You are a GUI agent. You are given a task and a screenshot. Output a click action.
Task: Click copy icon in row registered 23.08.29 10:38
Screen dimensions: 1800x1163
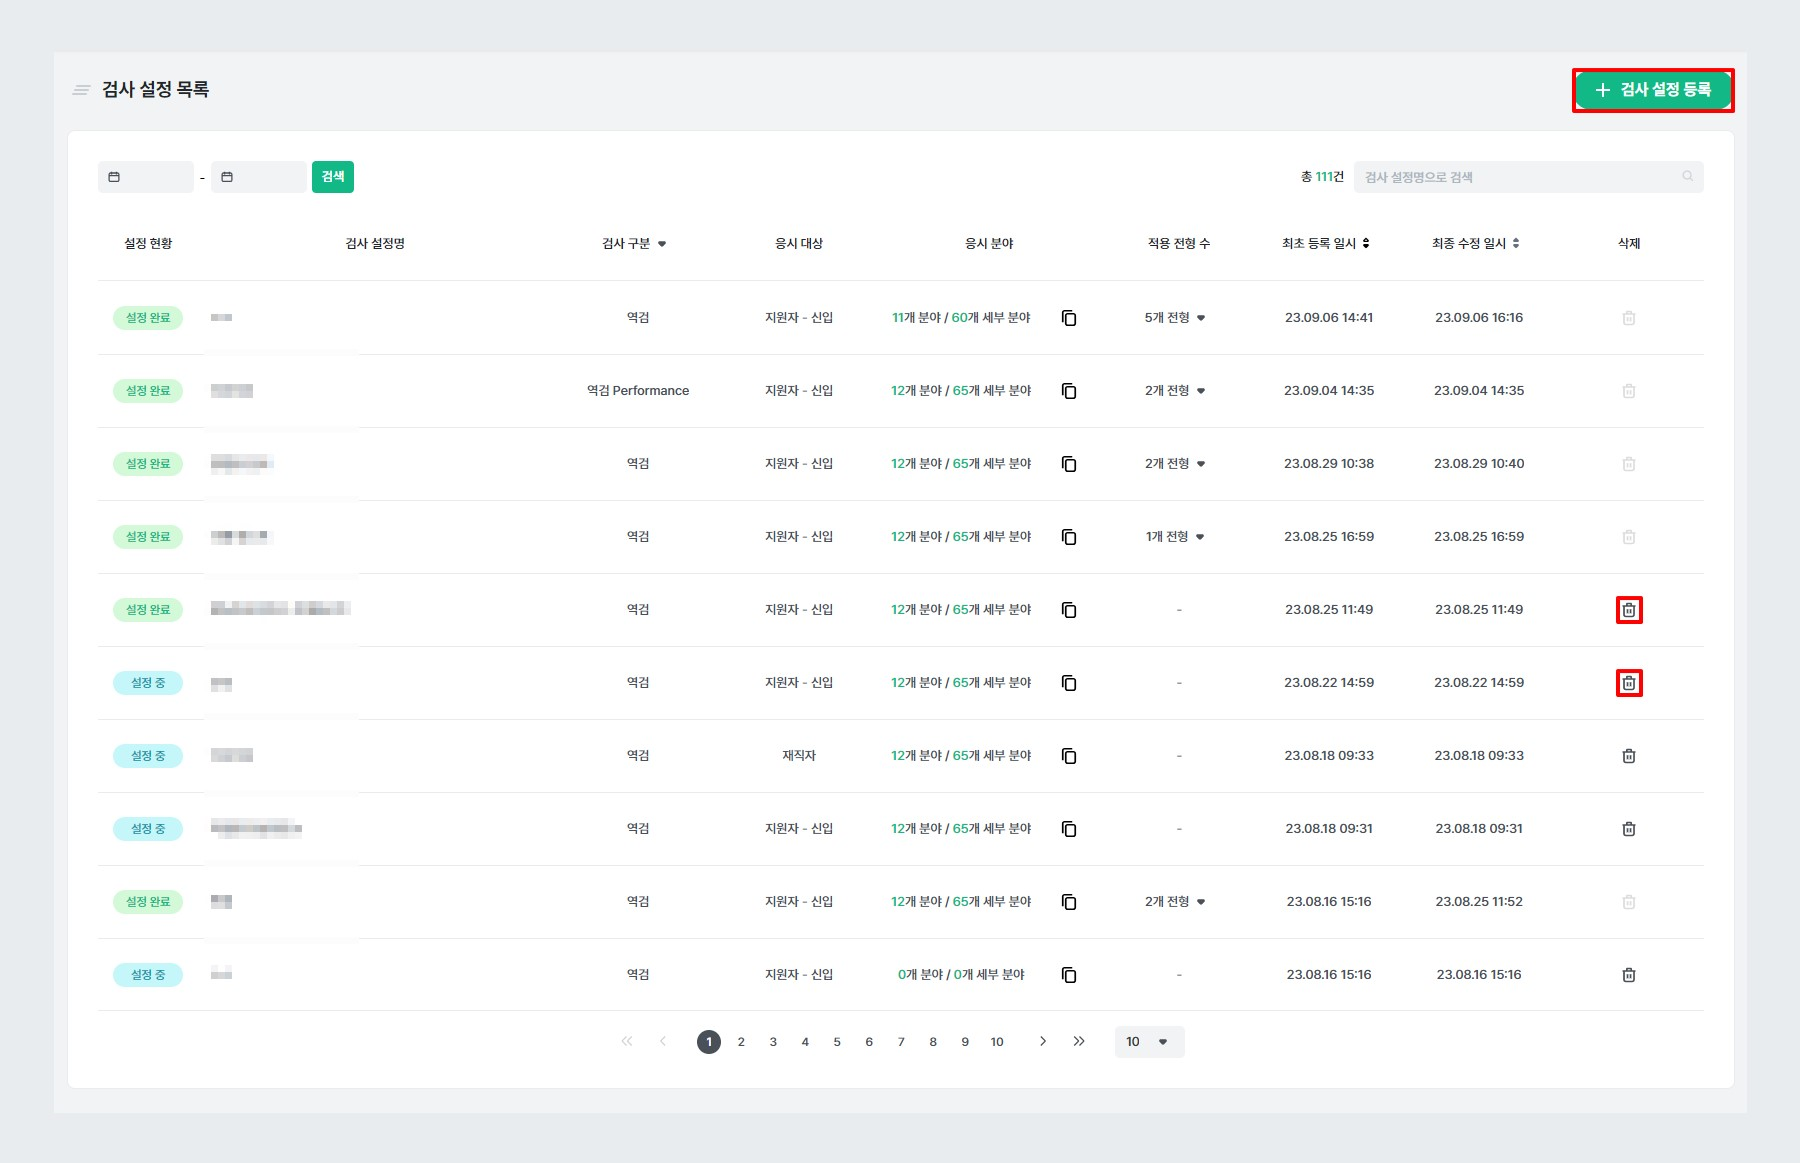(x=1069, y=464)
